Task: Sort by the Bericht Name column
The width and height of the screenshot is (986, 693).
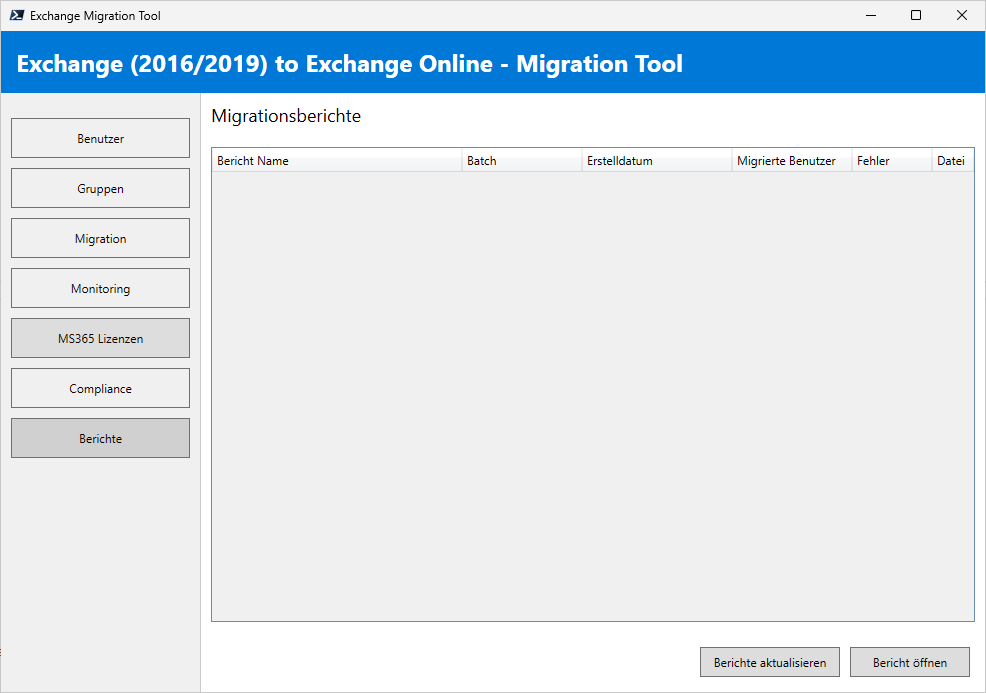Action: click(336, 161)
